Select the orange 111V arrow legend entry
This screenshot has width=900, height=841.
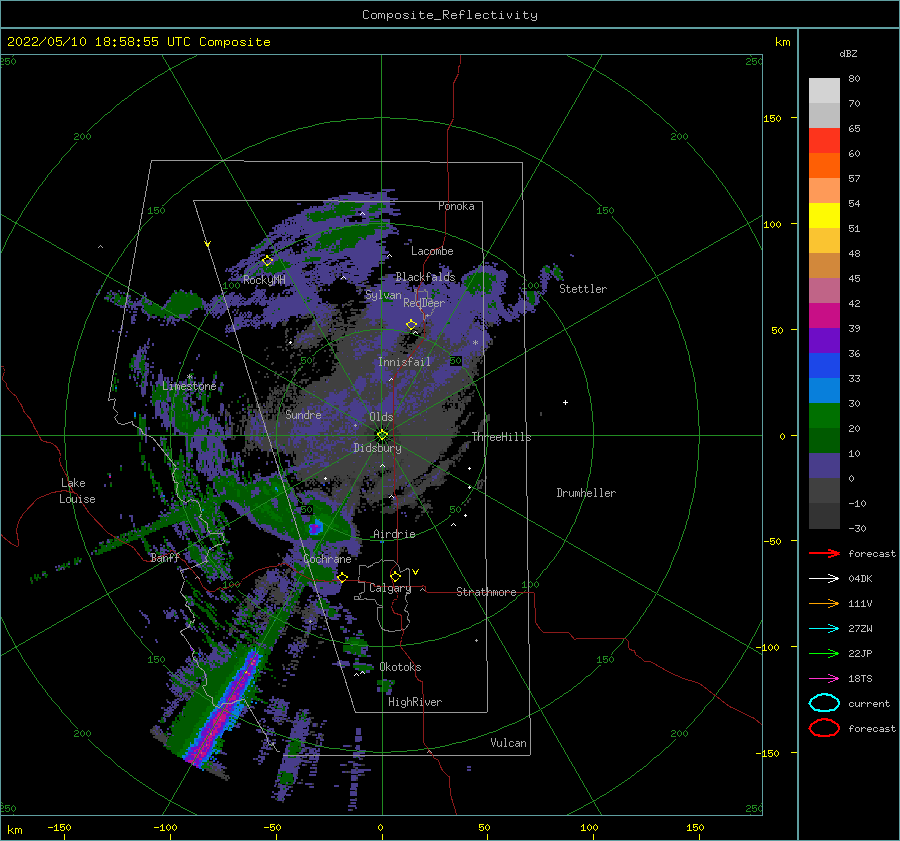click(x=824, y=603)
